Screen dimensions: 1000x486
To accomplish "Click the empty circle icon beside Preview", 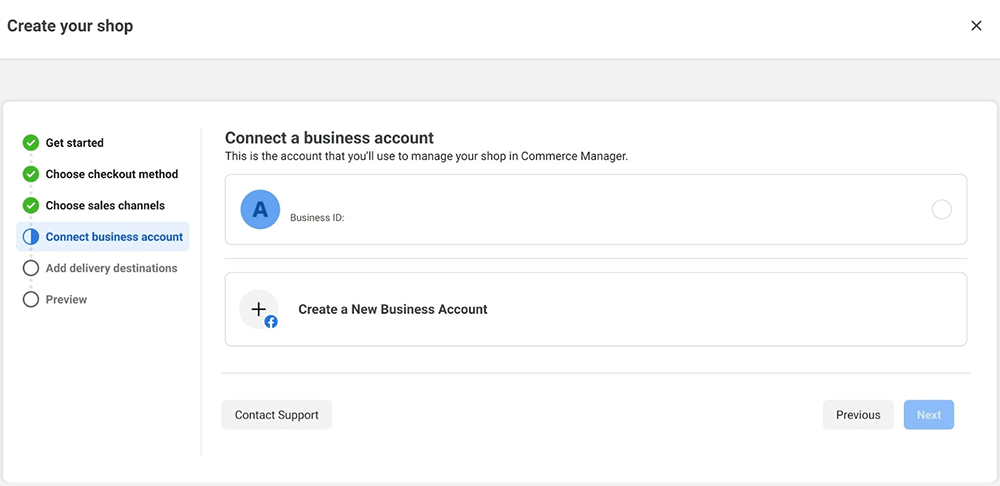I will pos(31,299).
